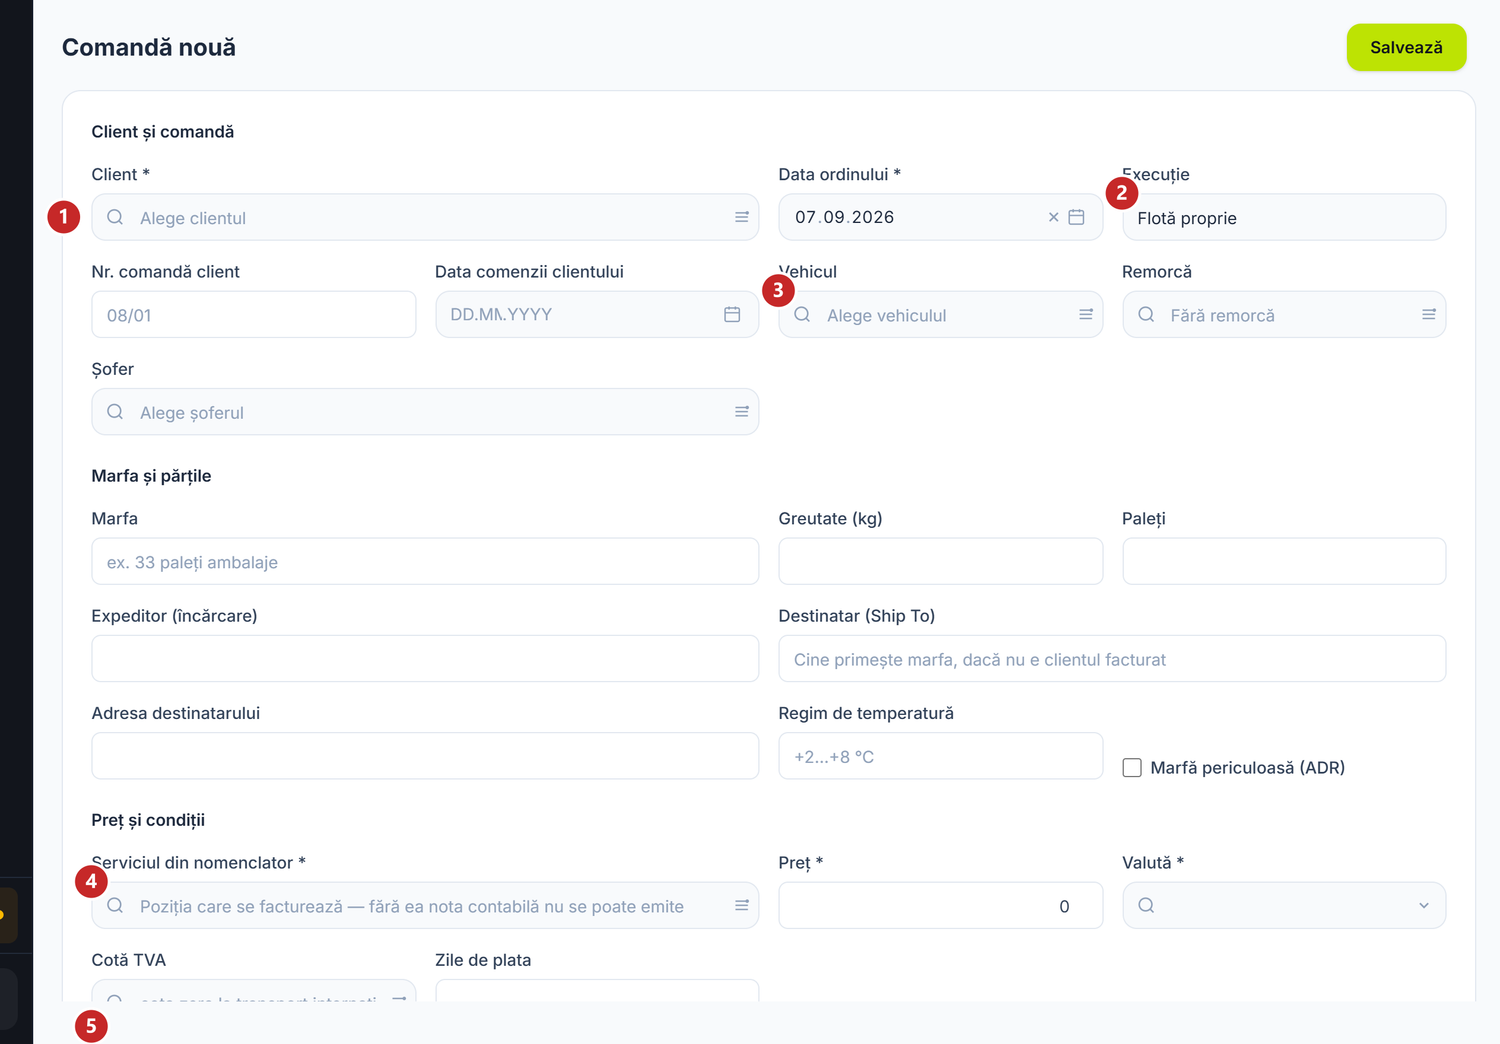Click the 'Client și comandă' section heading
The width and height of the screenshot is (1500, 1044).
pos(163,132)
